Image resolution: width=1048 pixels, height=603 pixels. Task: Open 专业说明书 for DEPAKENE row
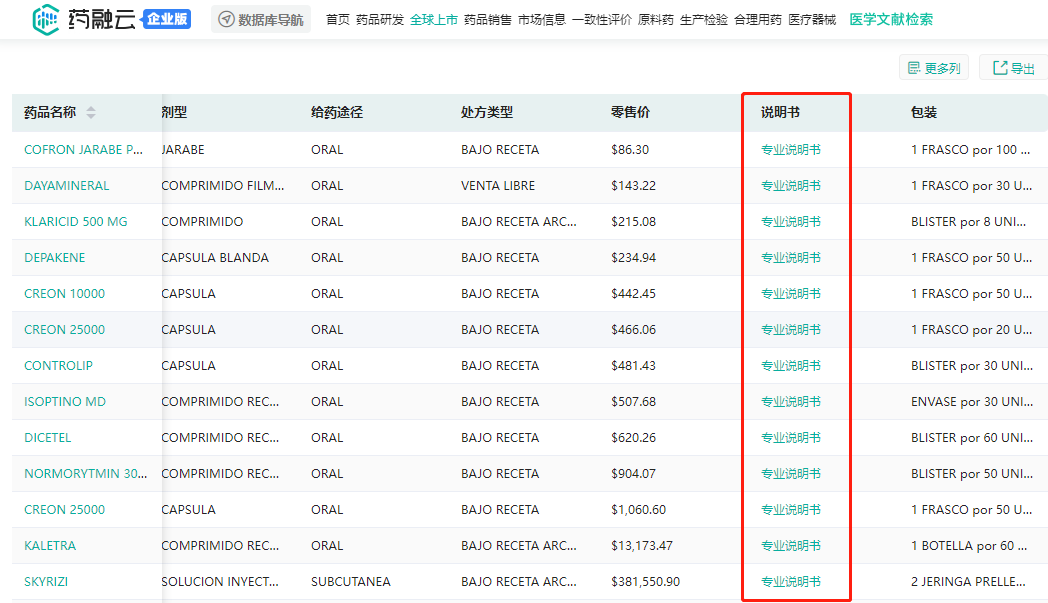(x=791, y=258)
